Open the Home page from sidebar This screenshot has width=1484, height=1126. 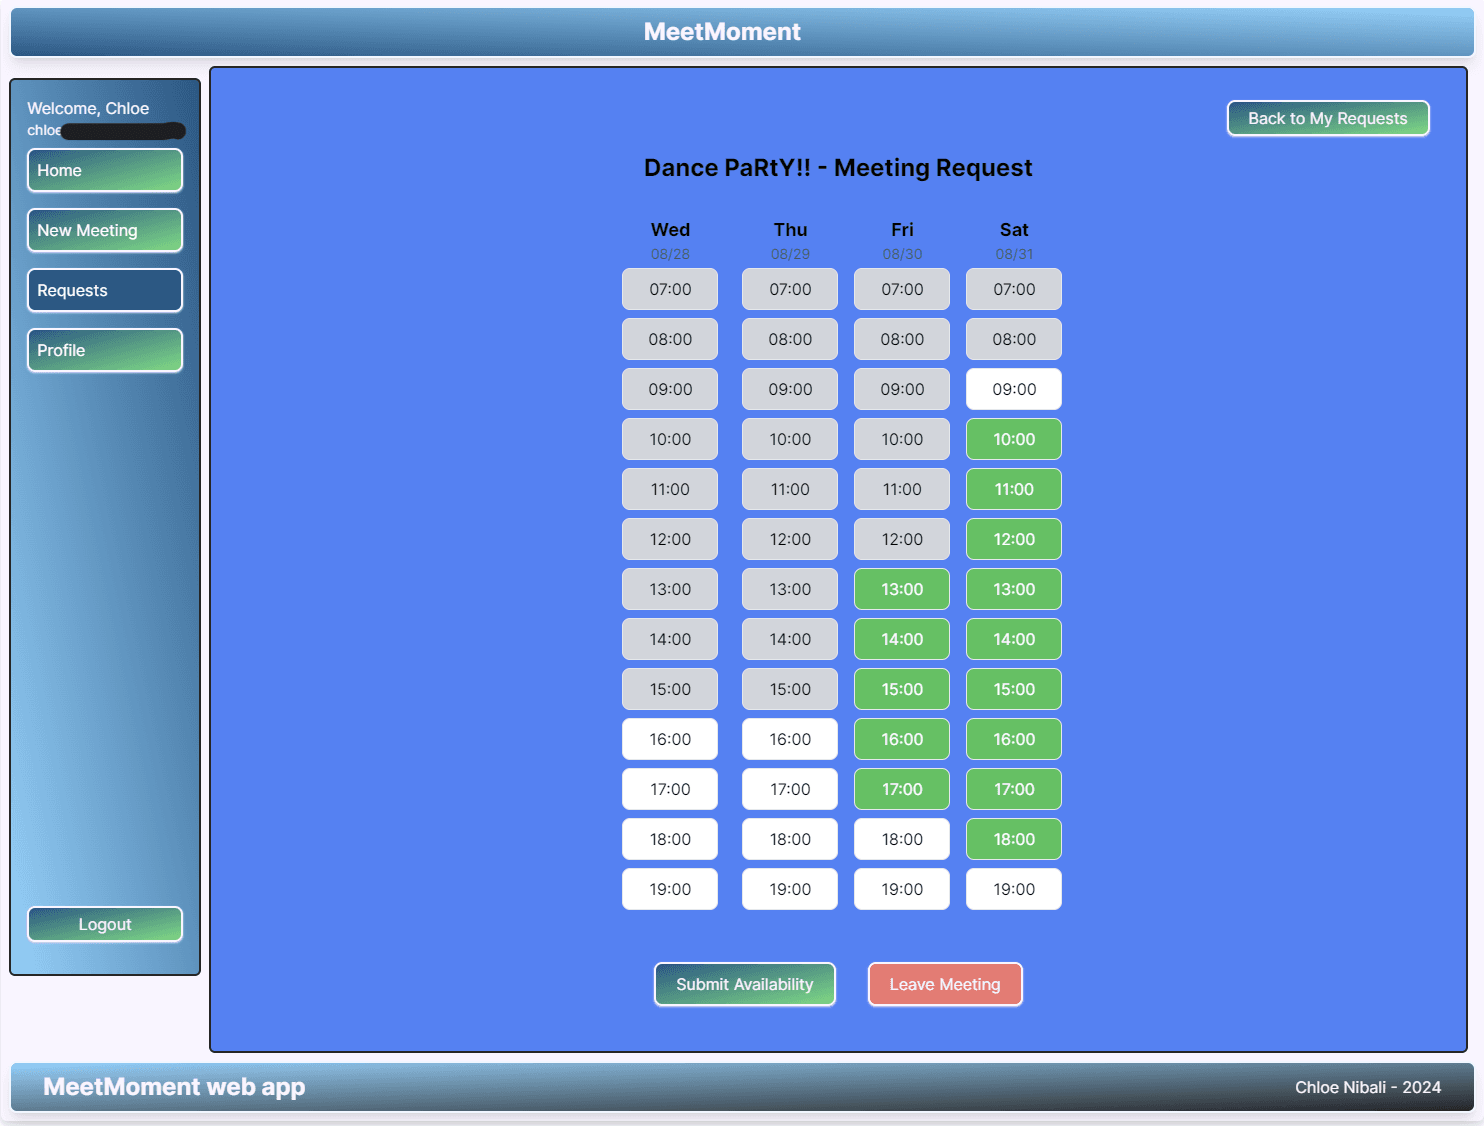pyautogui.click(x=104, y=170)
